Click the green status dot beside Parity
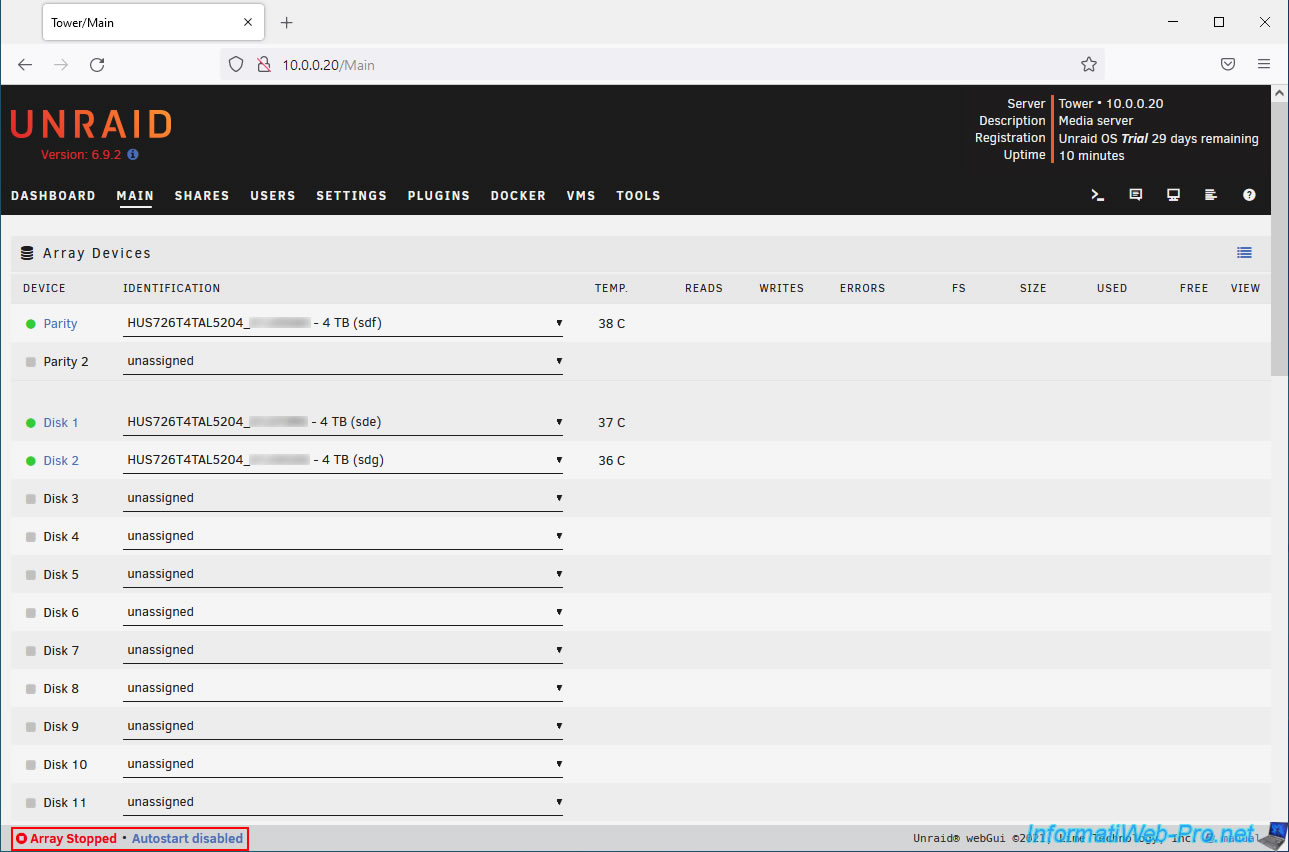This screenshot has width=1289, height=852. coord(31,324)
